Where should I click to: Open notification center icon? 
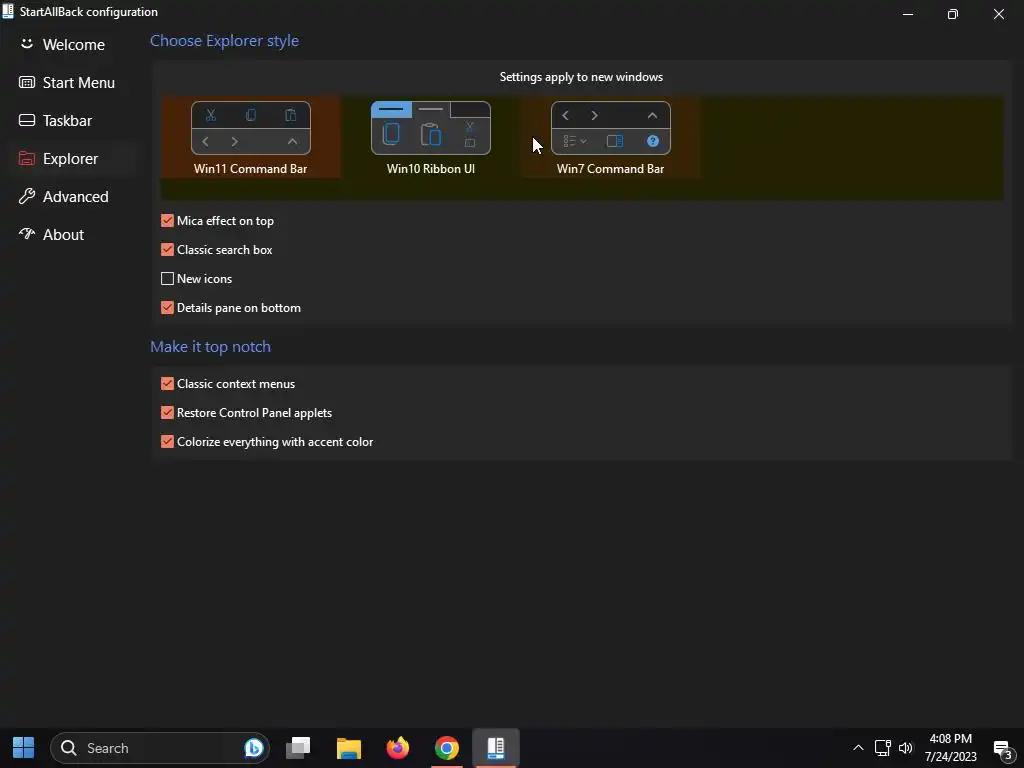click(x=1003, y=750)
